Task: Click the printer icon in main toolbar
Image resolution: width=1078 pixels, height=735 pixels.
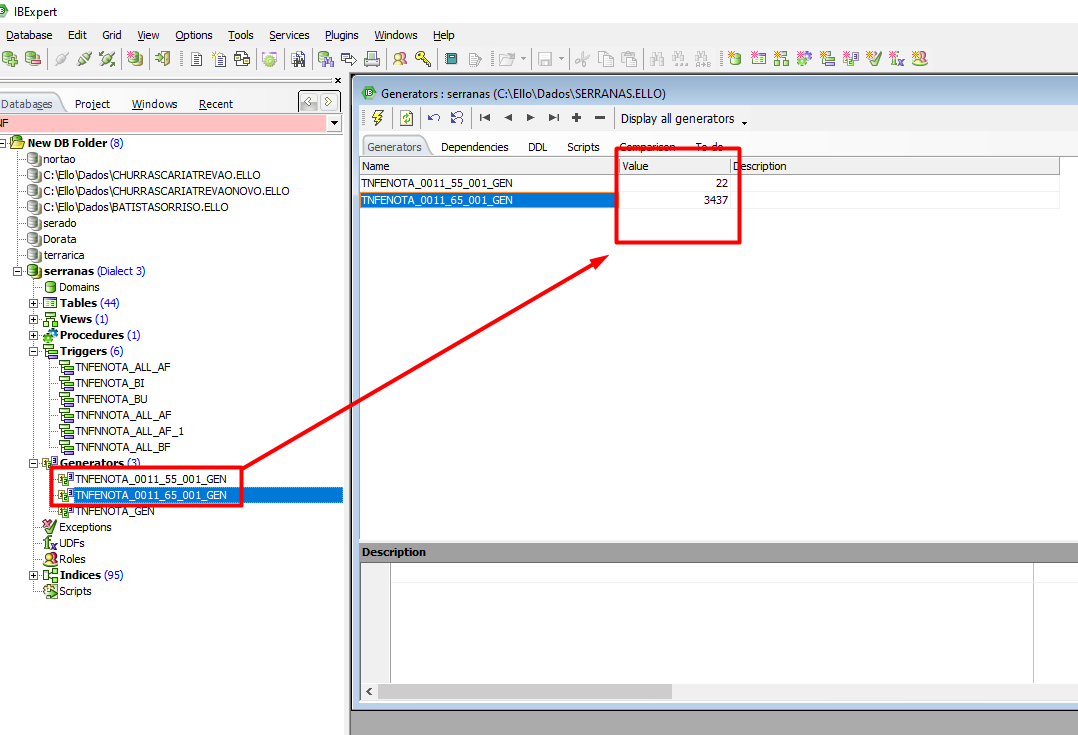Action: (x=372, y=59)
